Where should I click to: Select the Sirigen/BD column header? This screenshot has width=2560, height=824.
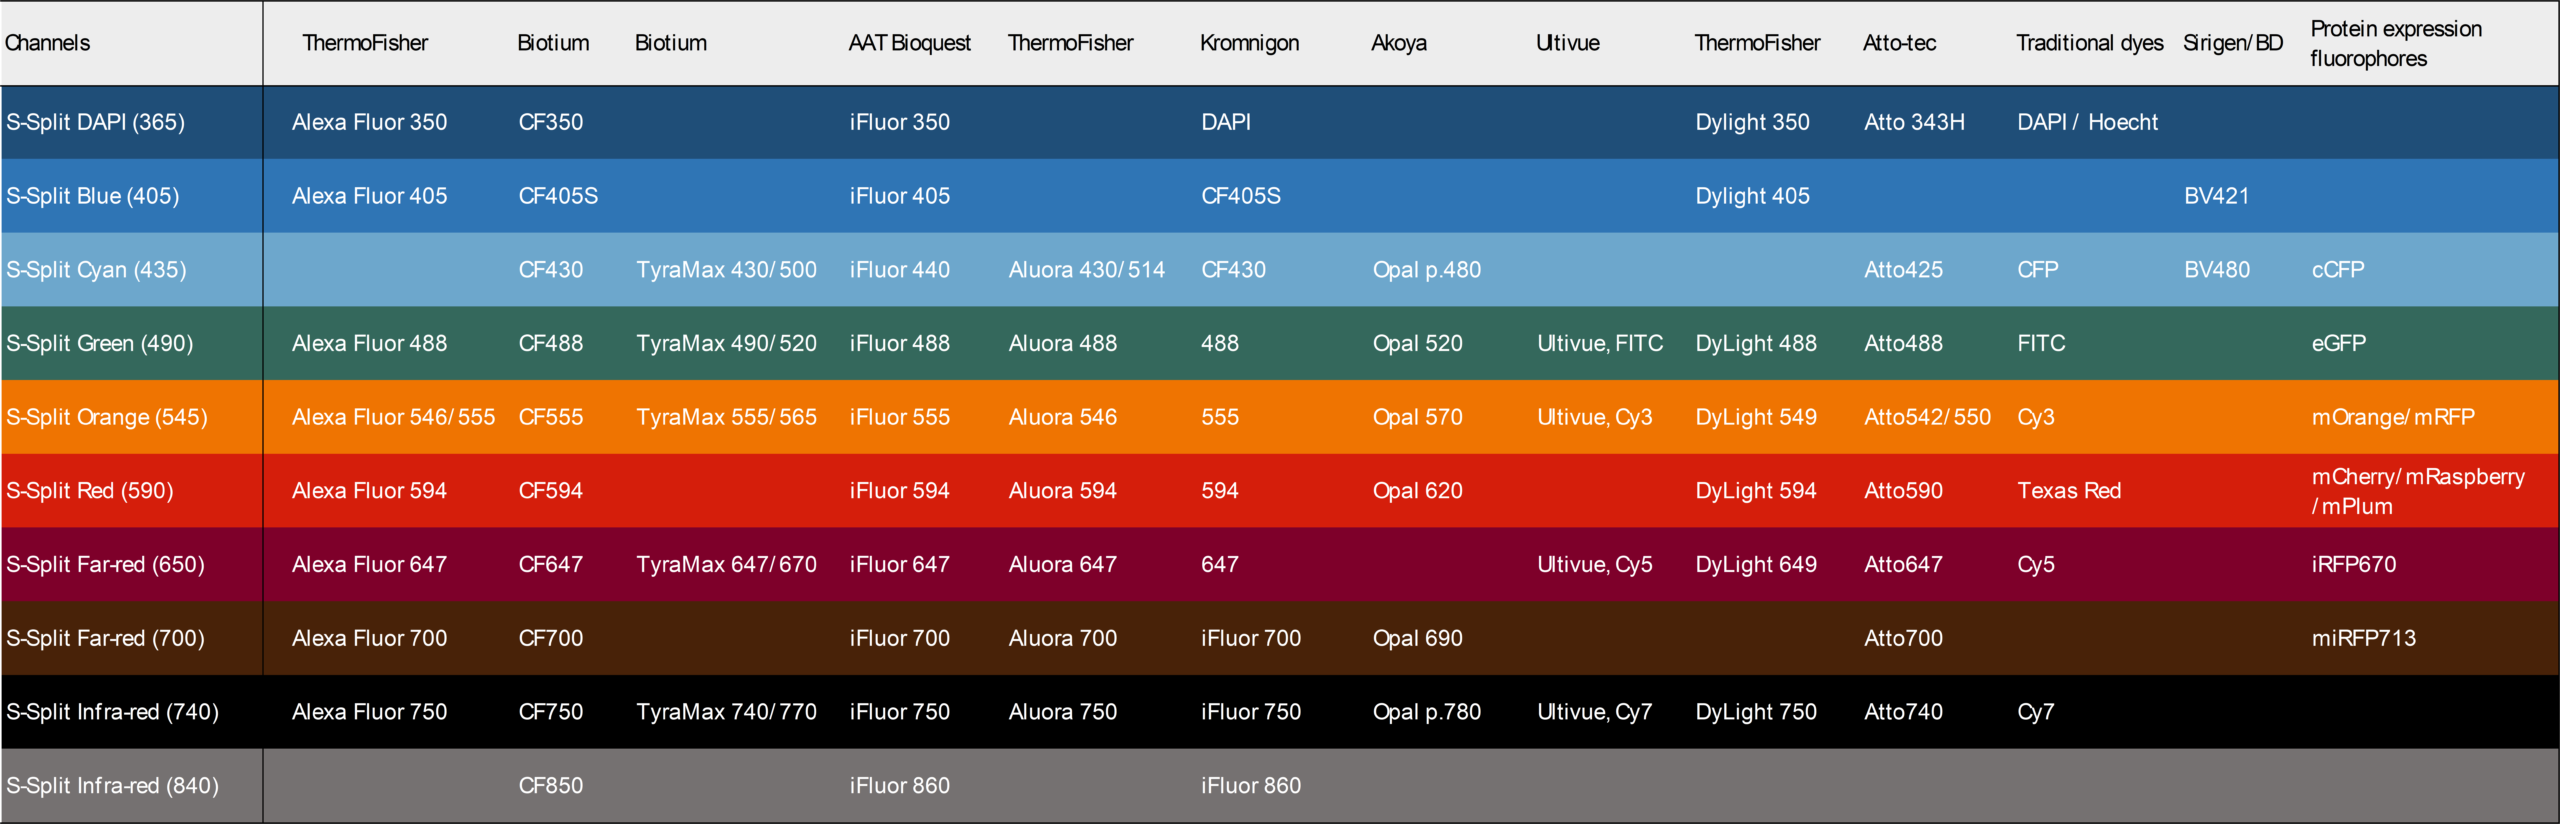click(2232, 43)
